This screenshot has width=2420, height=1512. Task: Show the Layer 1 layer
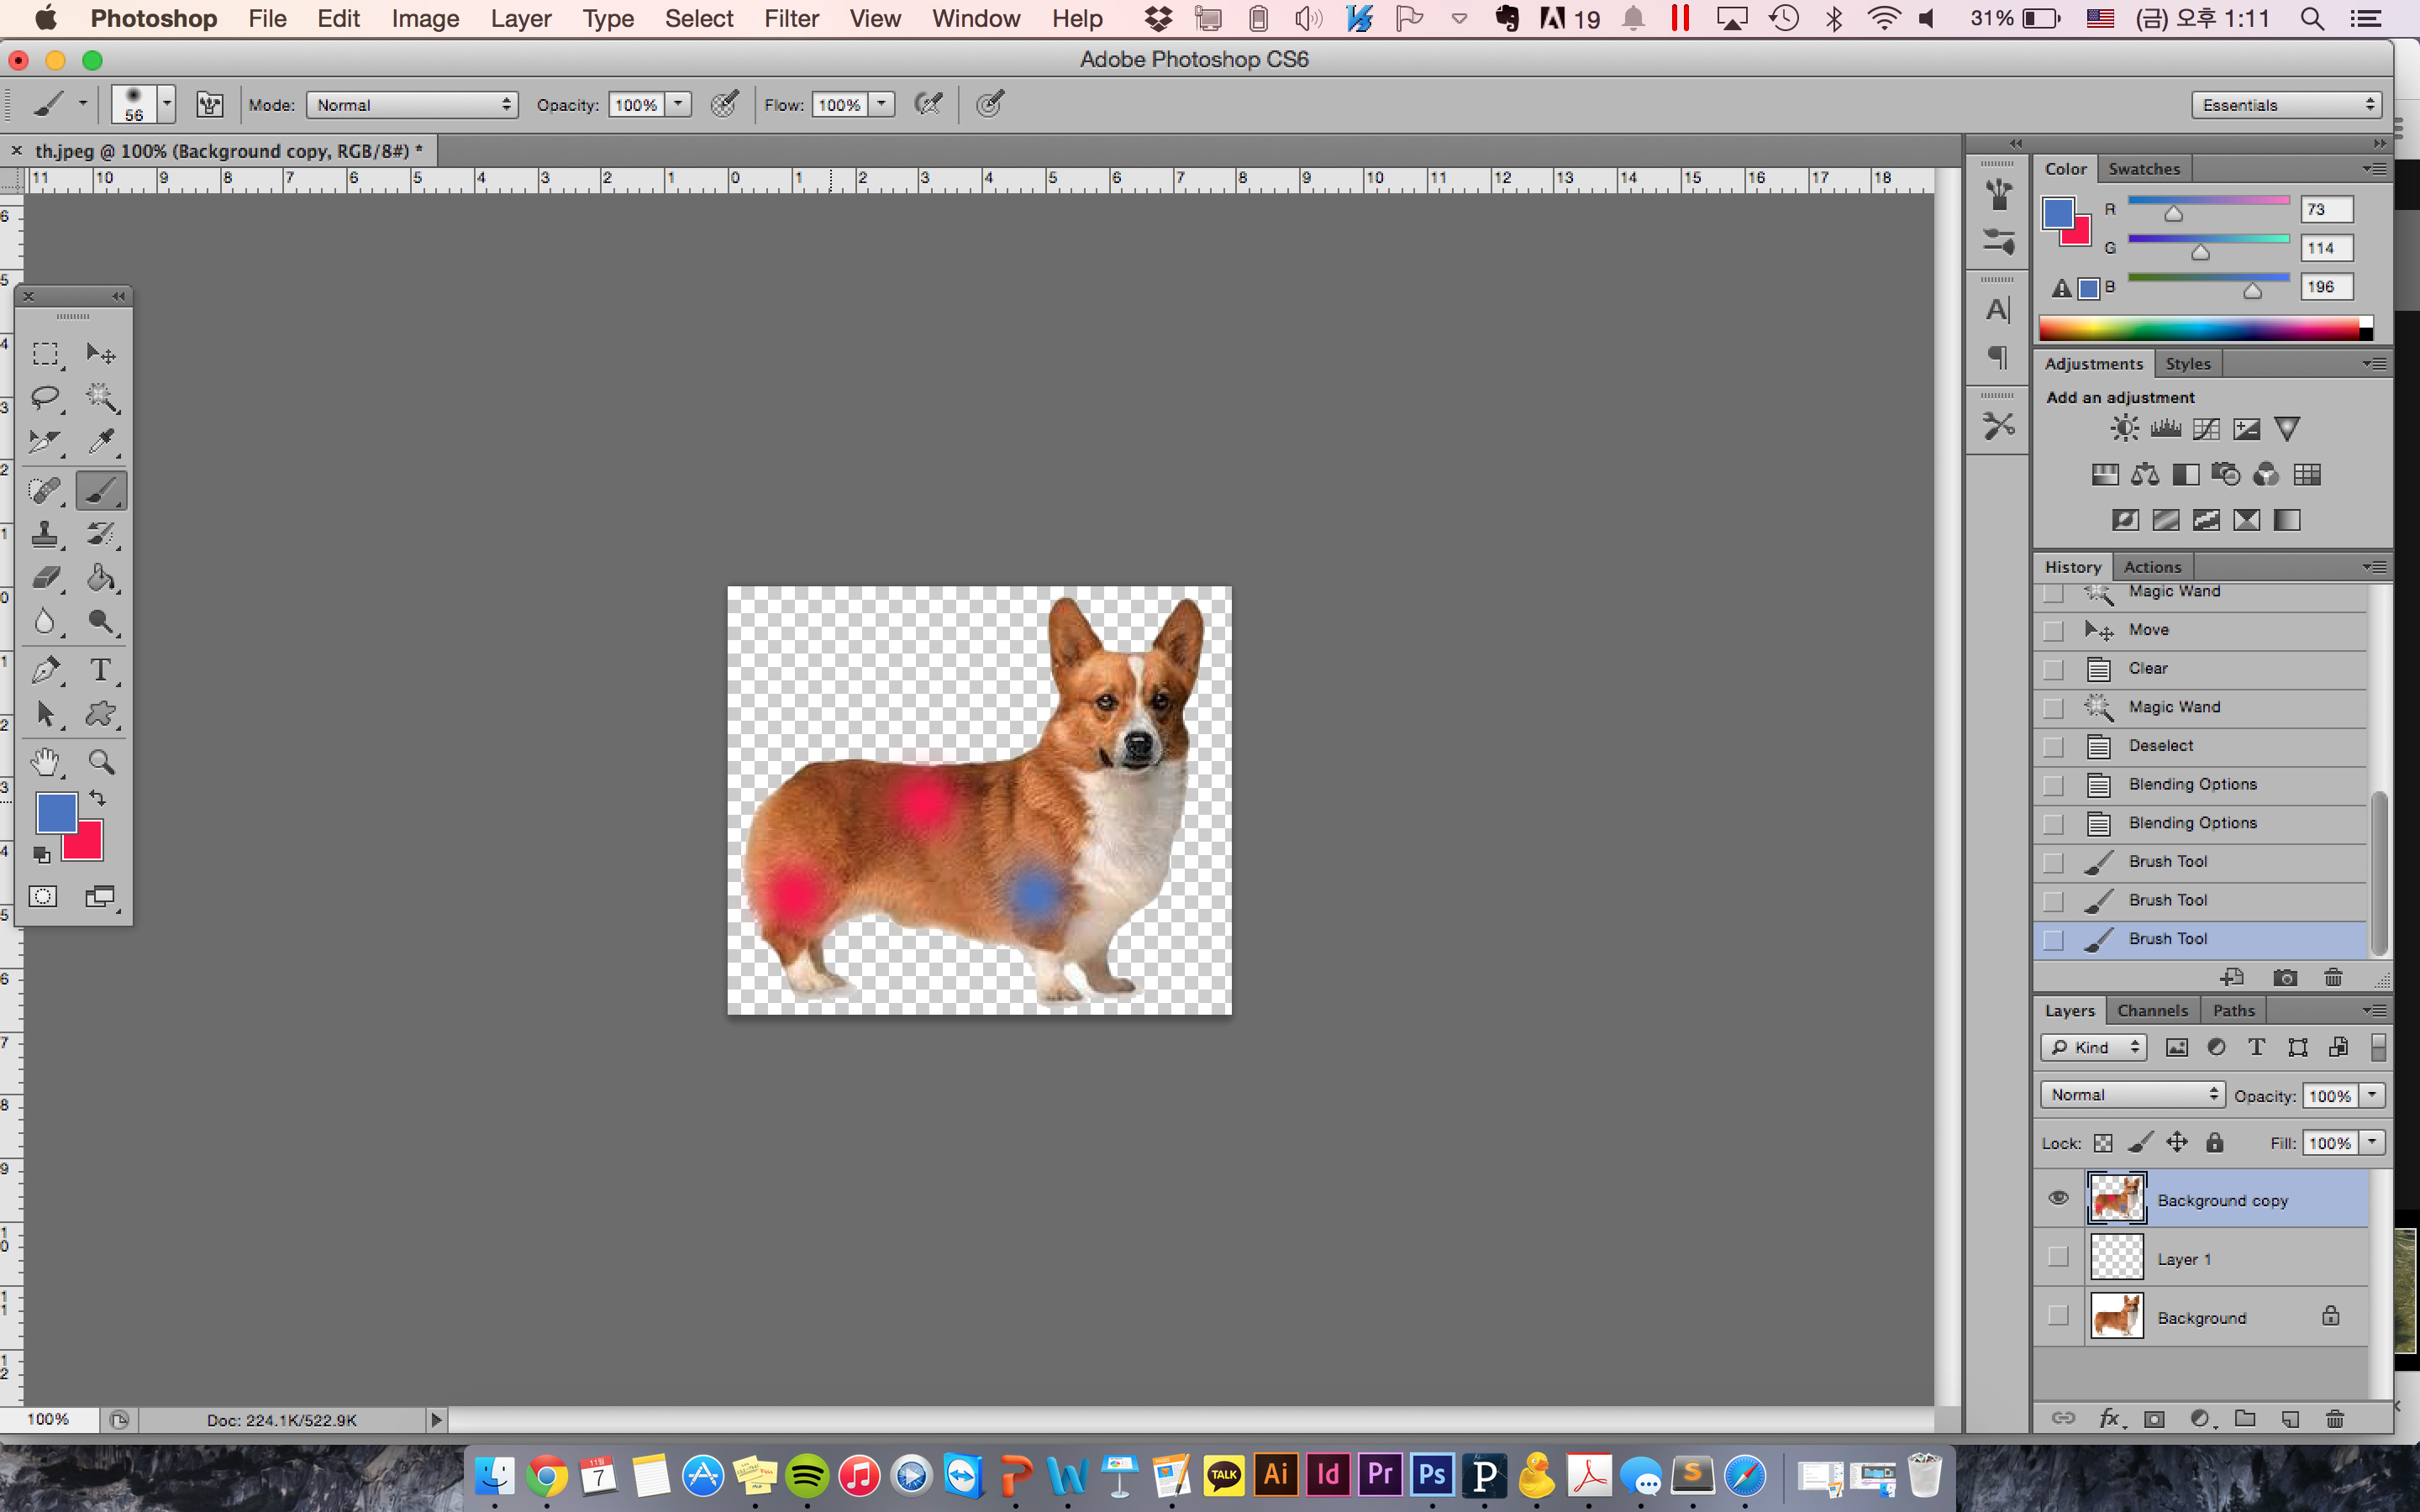pyautogui.click(x=2058, y=1257)
